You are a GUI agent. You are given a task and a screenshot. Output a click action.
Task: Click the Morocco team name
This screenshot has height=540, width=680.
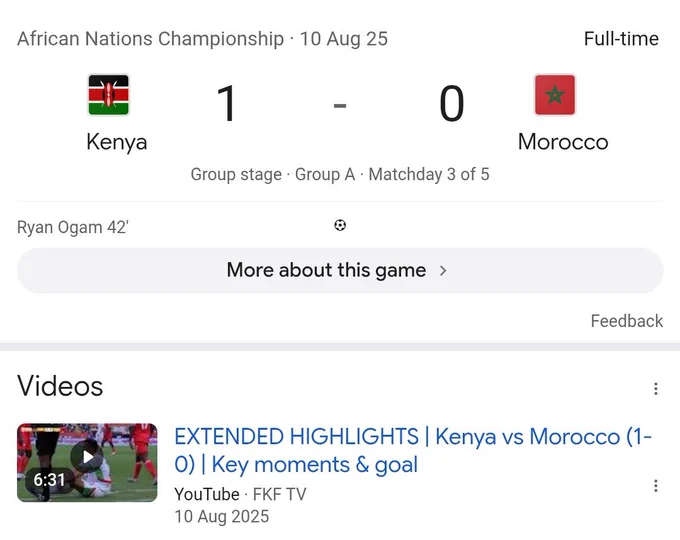(x=563, y=142)
